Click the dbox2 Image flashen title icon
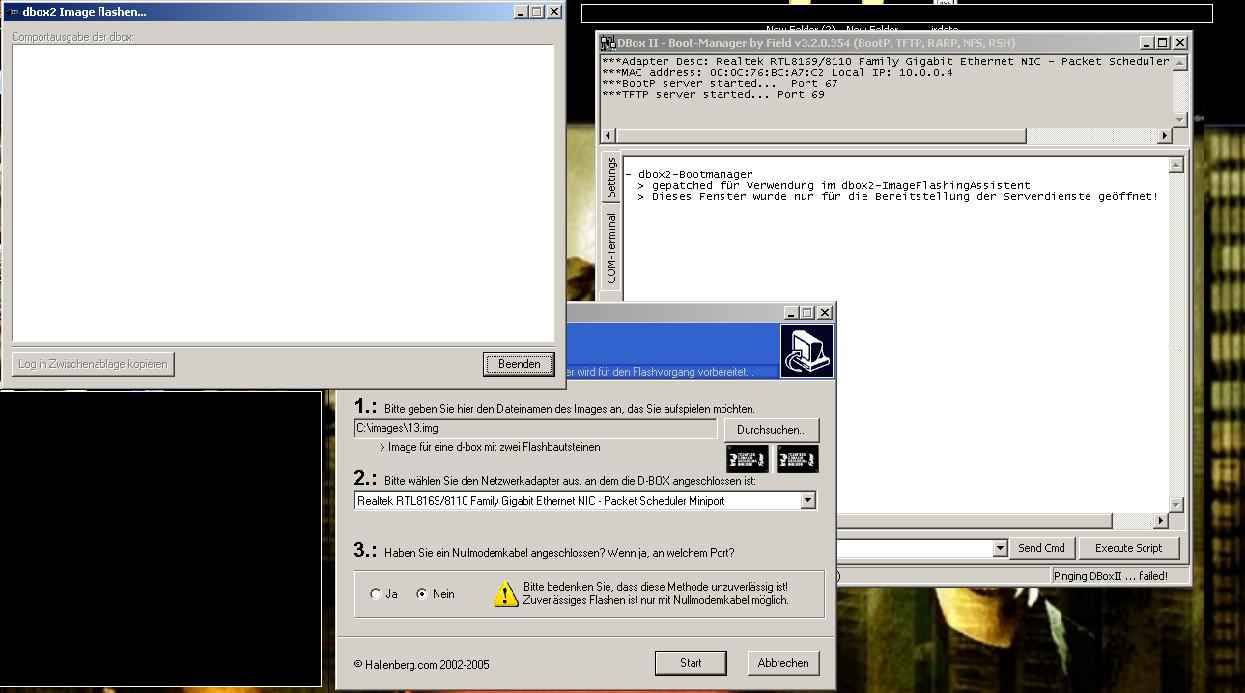 click(13, 12)
